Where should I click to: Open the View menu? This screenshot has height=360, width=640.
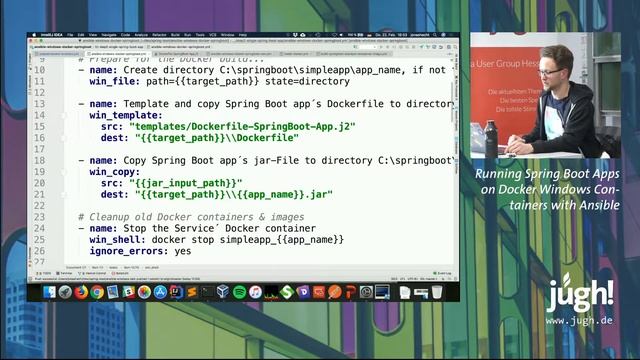(x=93, y=35)
